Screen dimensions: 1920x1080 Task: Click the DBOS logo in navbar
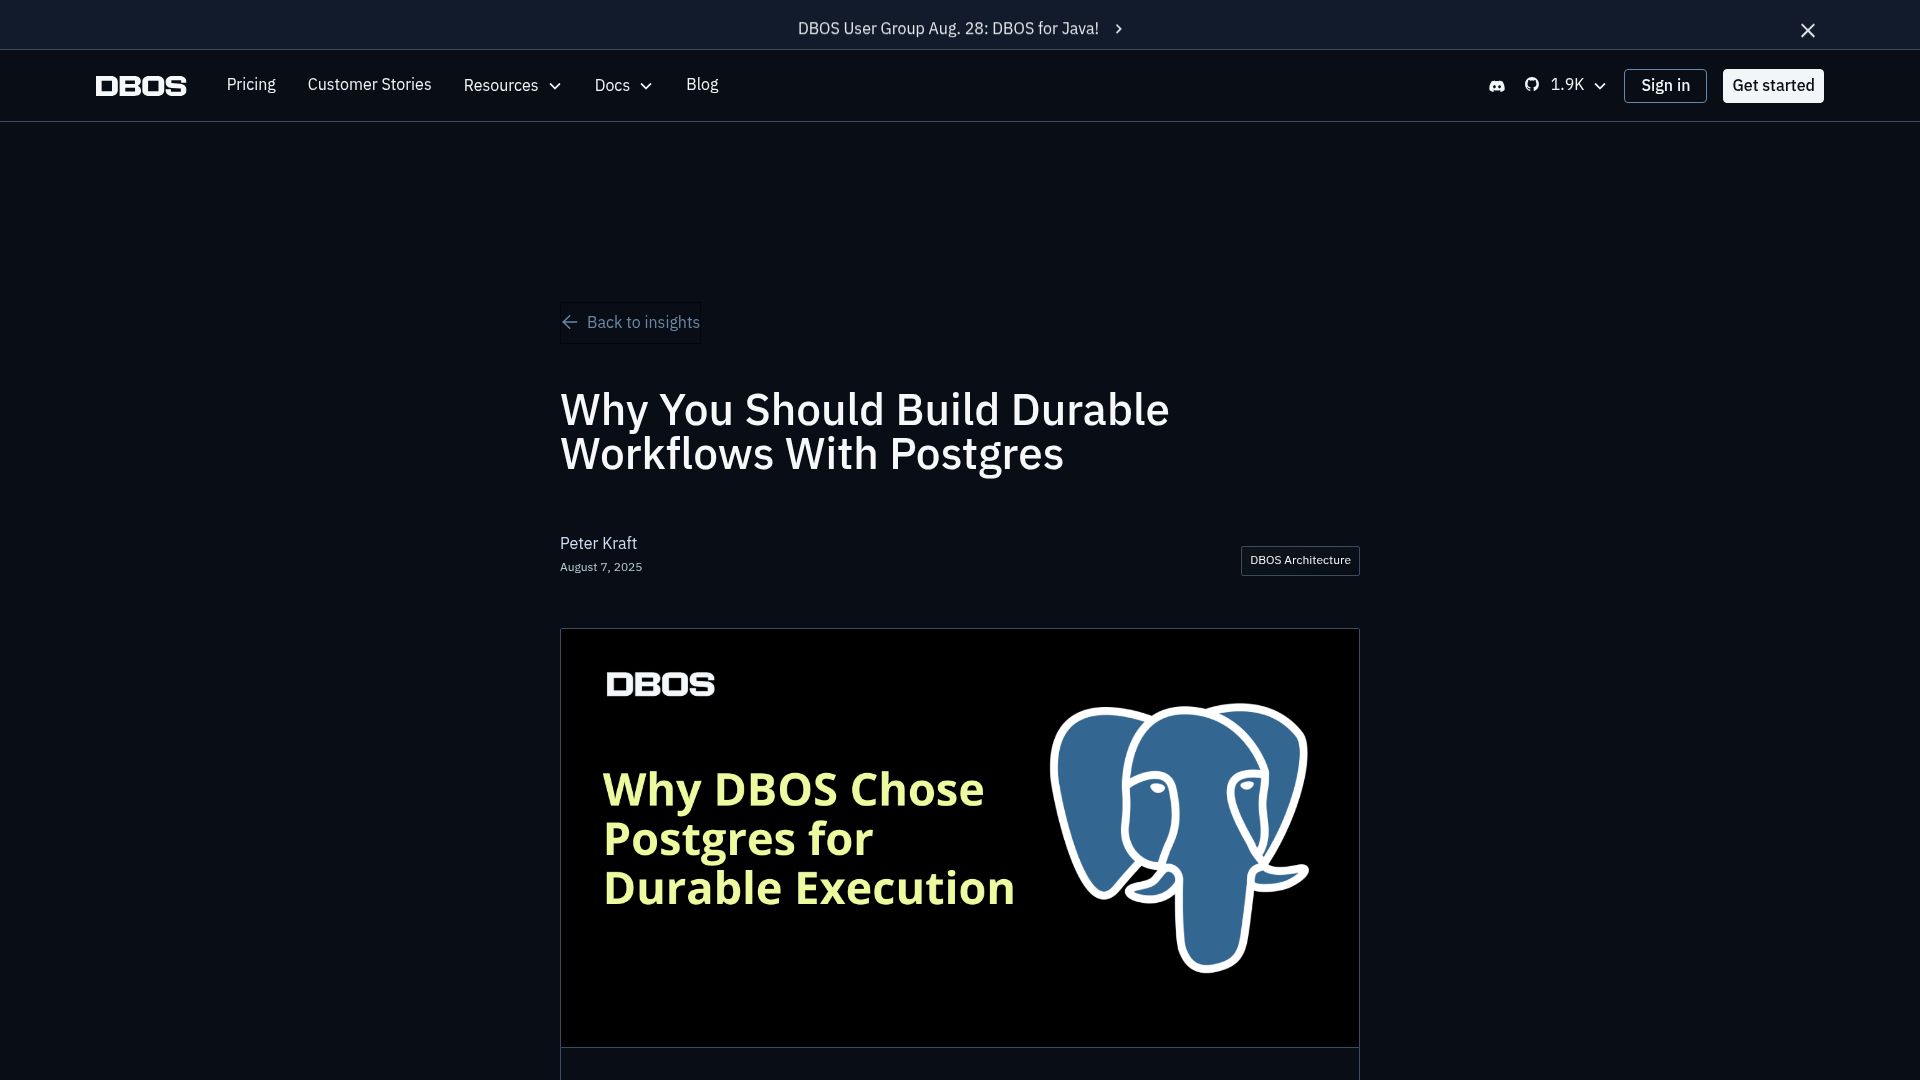click(141, 86)
